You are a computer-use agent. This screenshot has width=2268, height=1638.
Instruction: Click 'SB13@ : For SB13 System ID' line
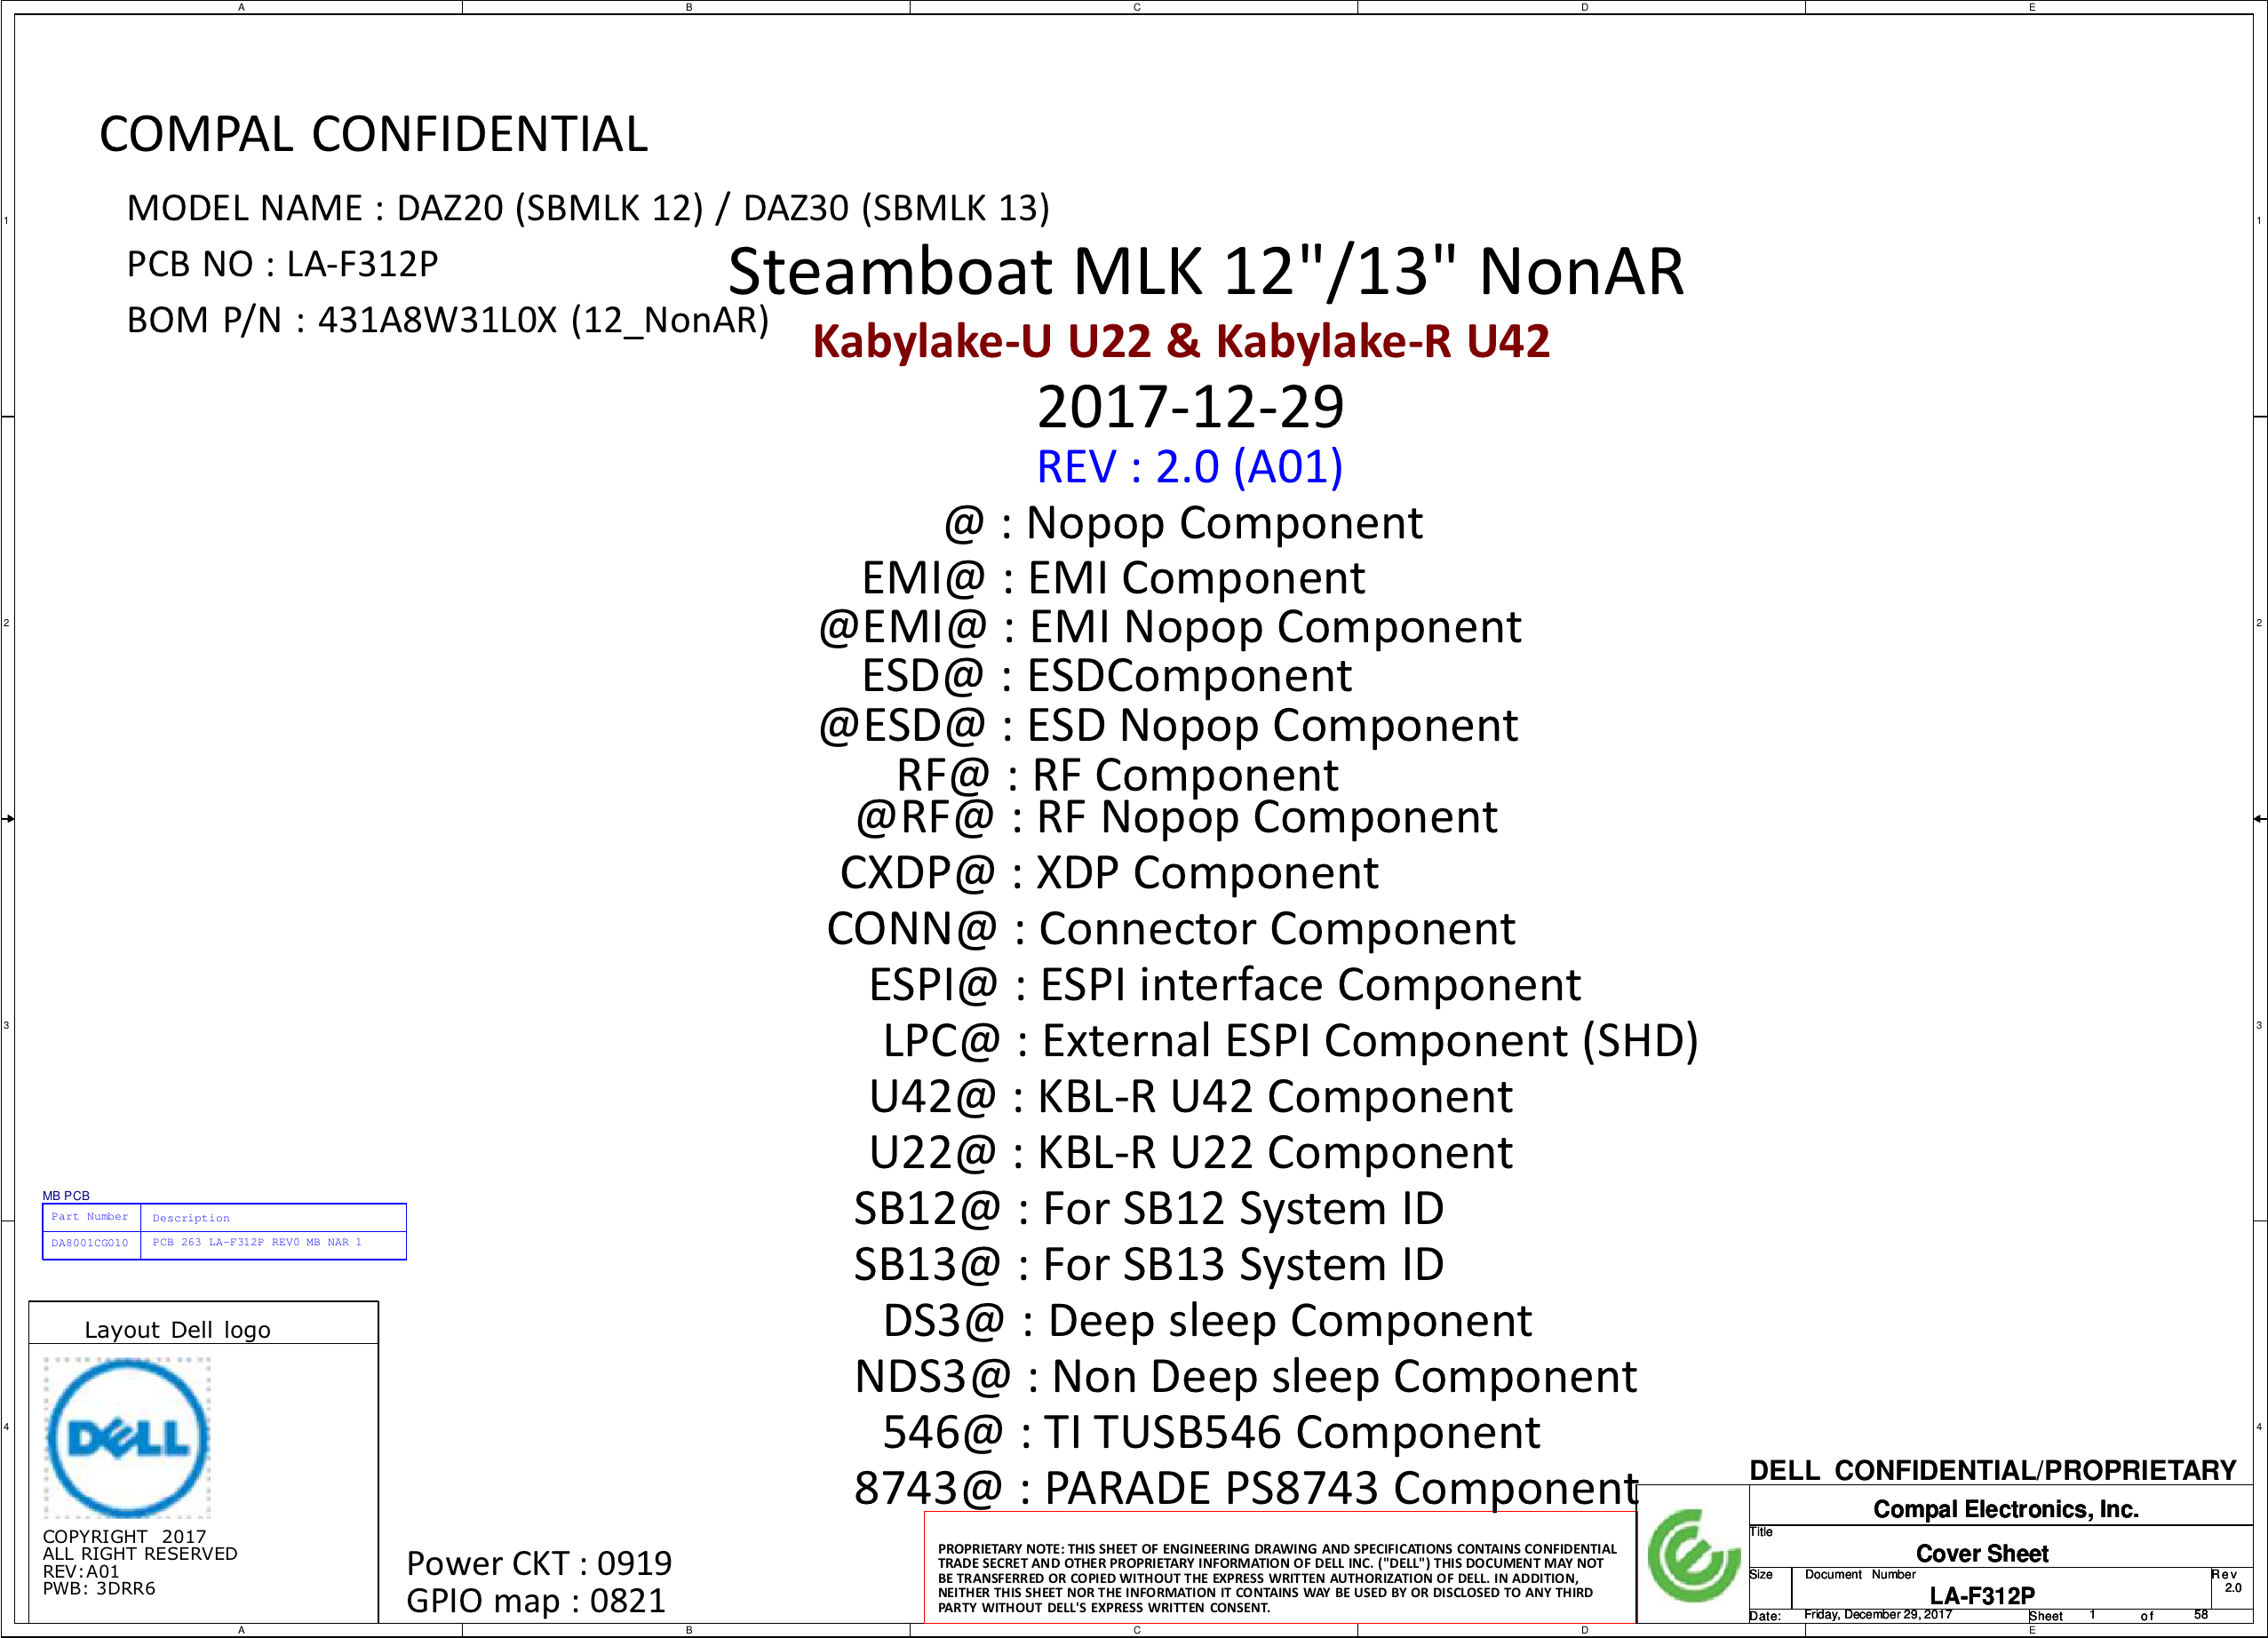coord(1149,1265)
